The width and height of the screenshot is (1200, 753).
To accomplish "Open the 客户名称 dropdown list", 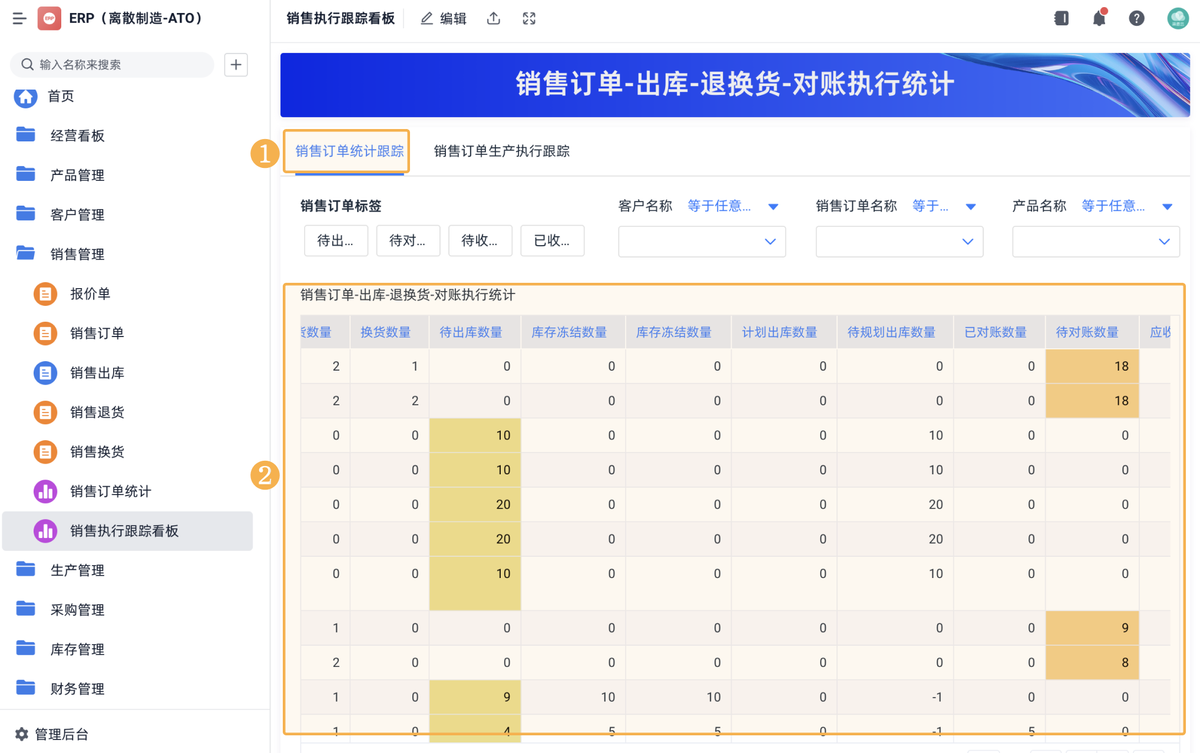I will coord(701,241).
